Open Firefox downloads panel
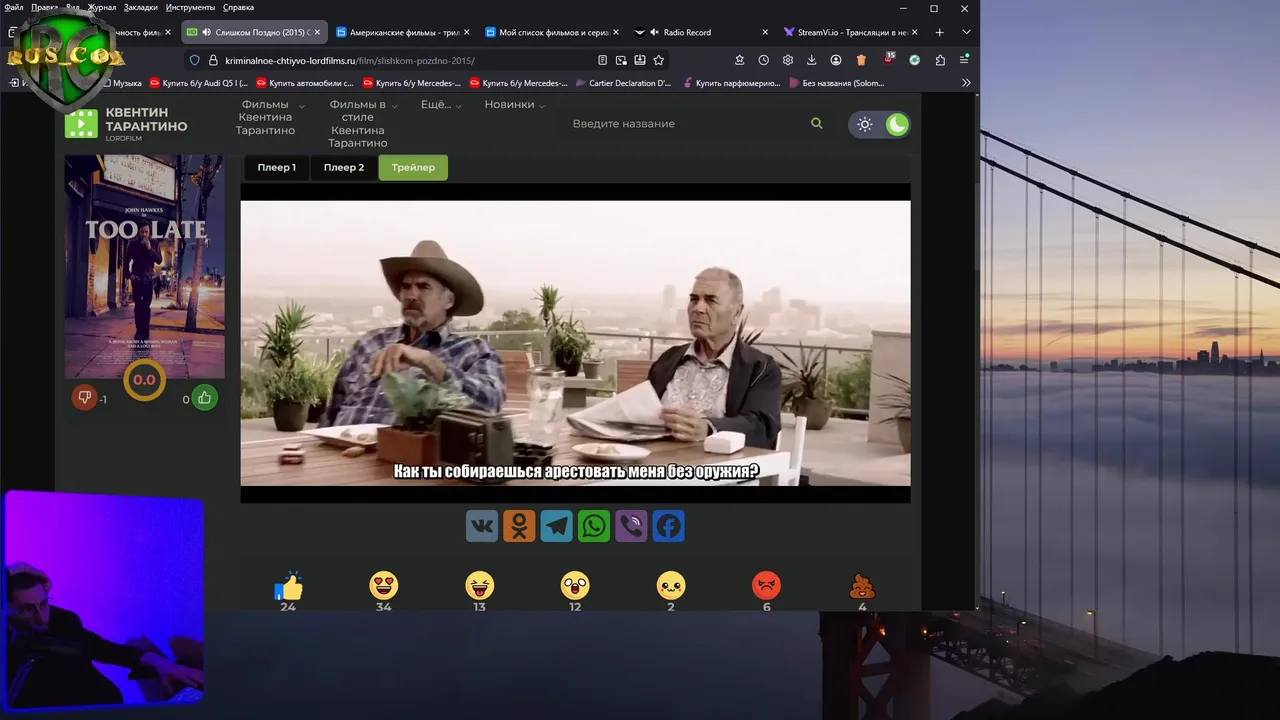Viewport: 1280px width, 720px height. (812, 60)
